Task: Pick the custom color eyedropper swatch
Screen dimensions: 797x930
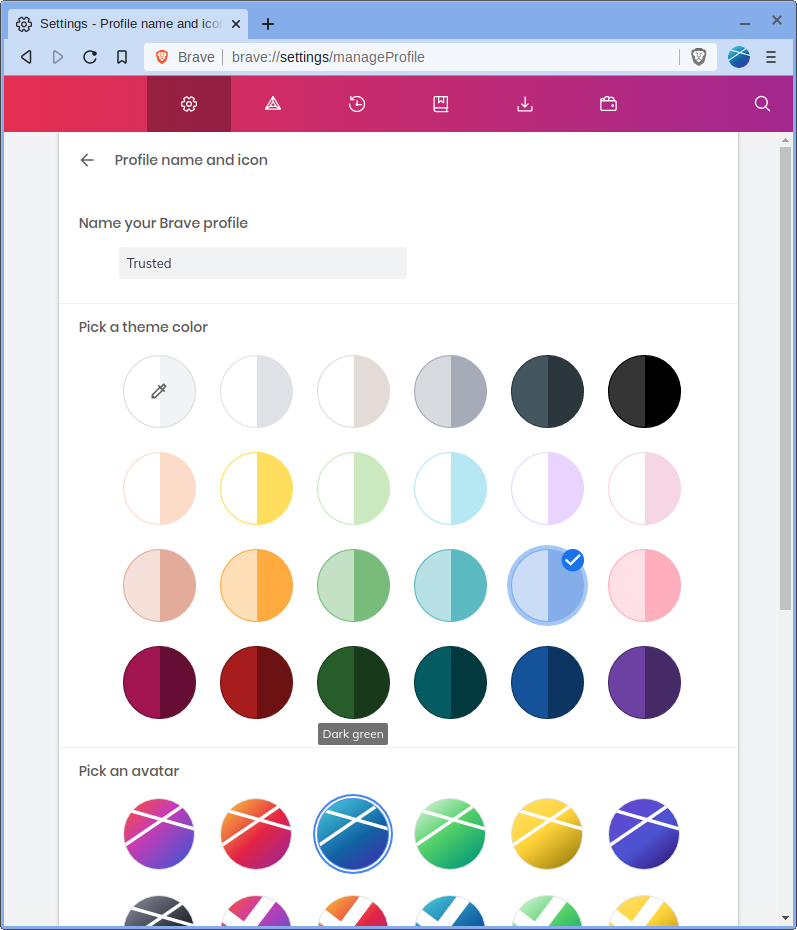Action: coord(159,391)
